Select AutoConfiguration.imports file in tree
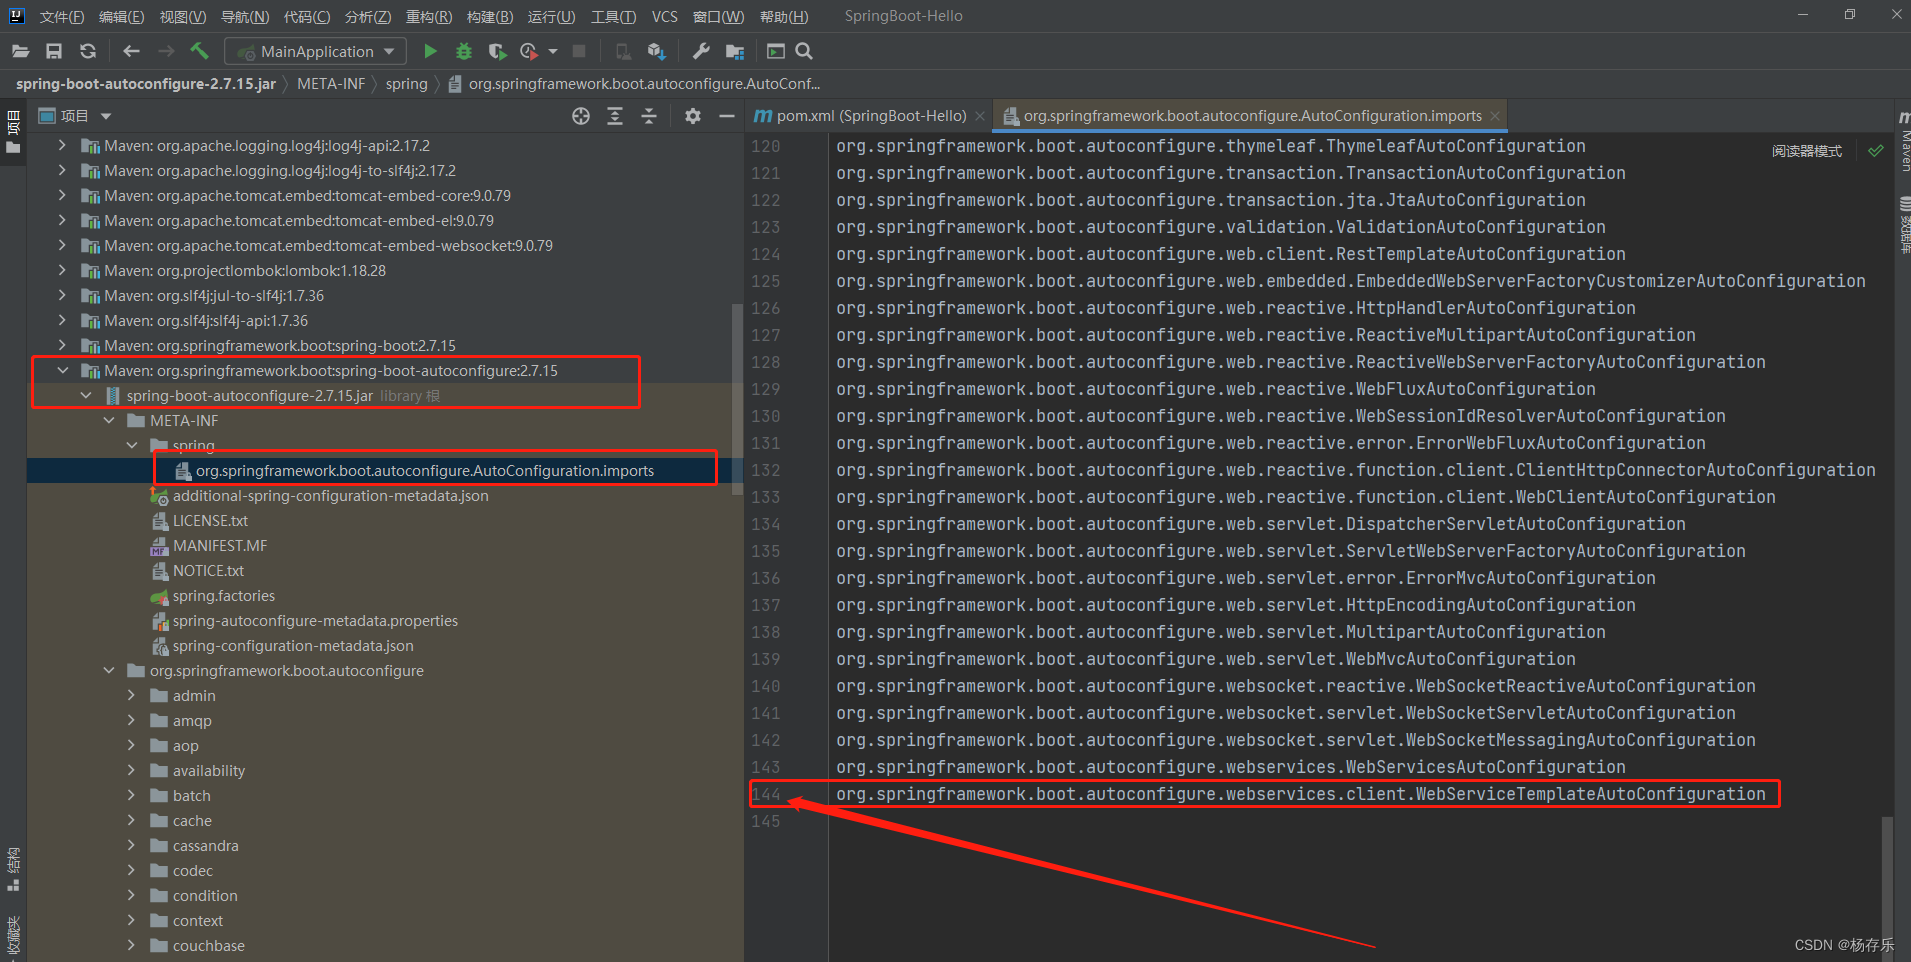 (424, 470)
